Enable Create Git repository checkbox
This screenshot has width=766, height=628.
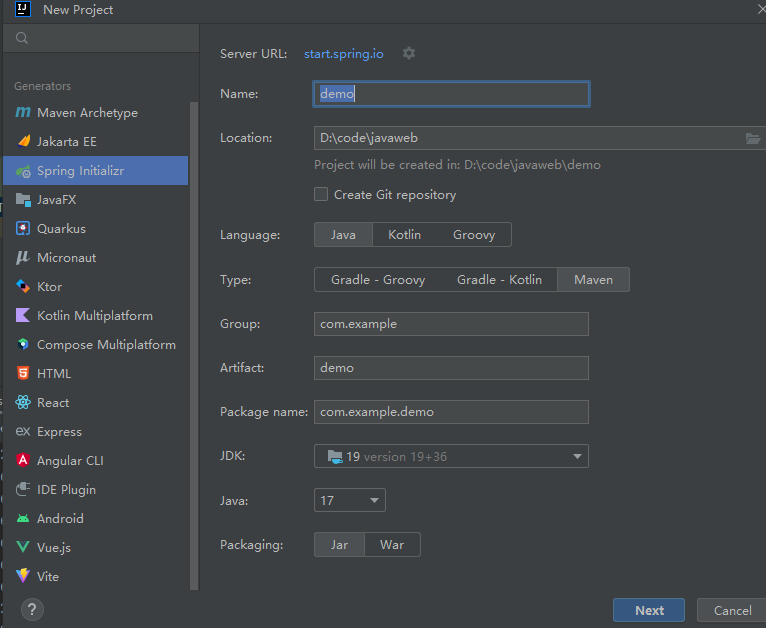(x=321, y=194)
